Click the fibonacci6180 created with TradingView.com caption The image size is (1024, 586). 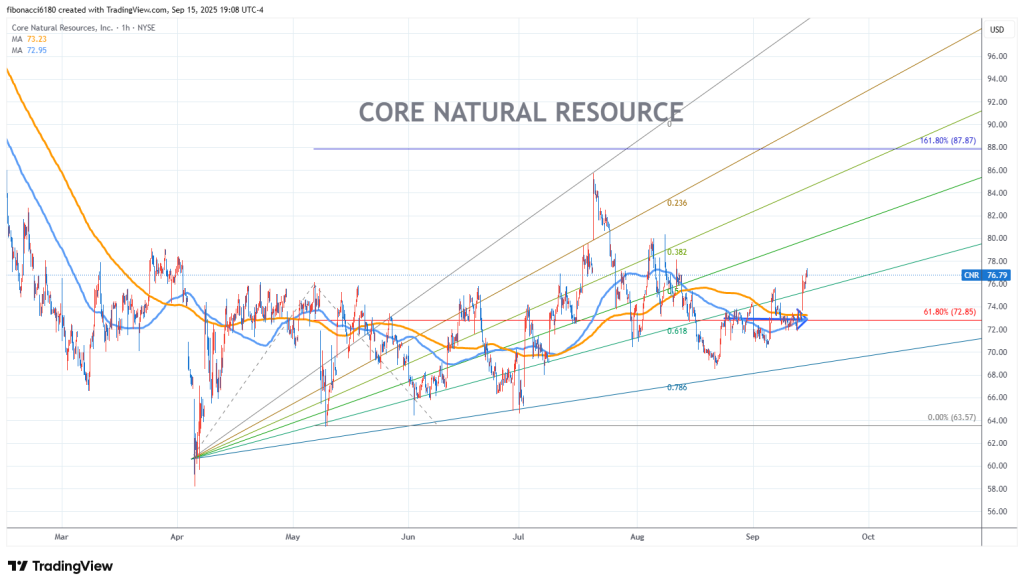tap(135, 10)
